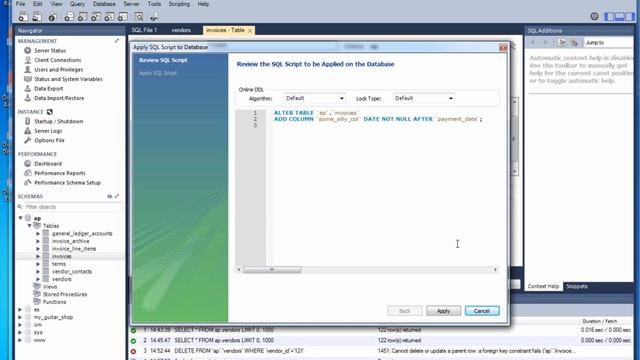Viewport: 640px width, 360px height.
Task: Switch to the Snippets tab
Action: 577,287
